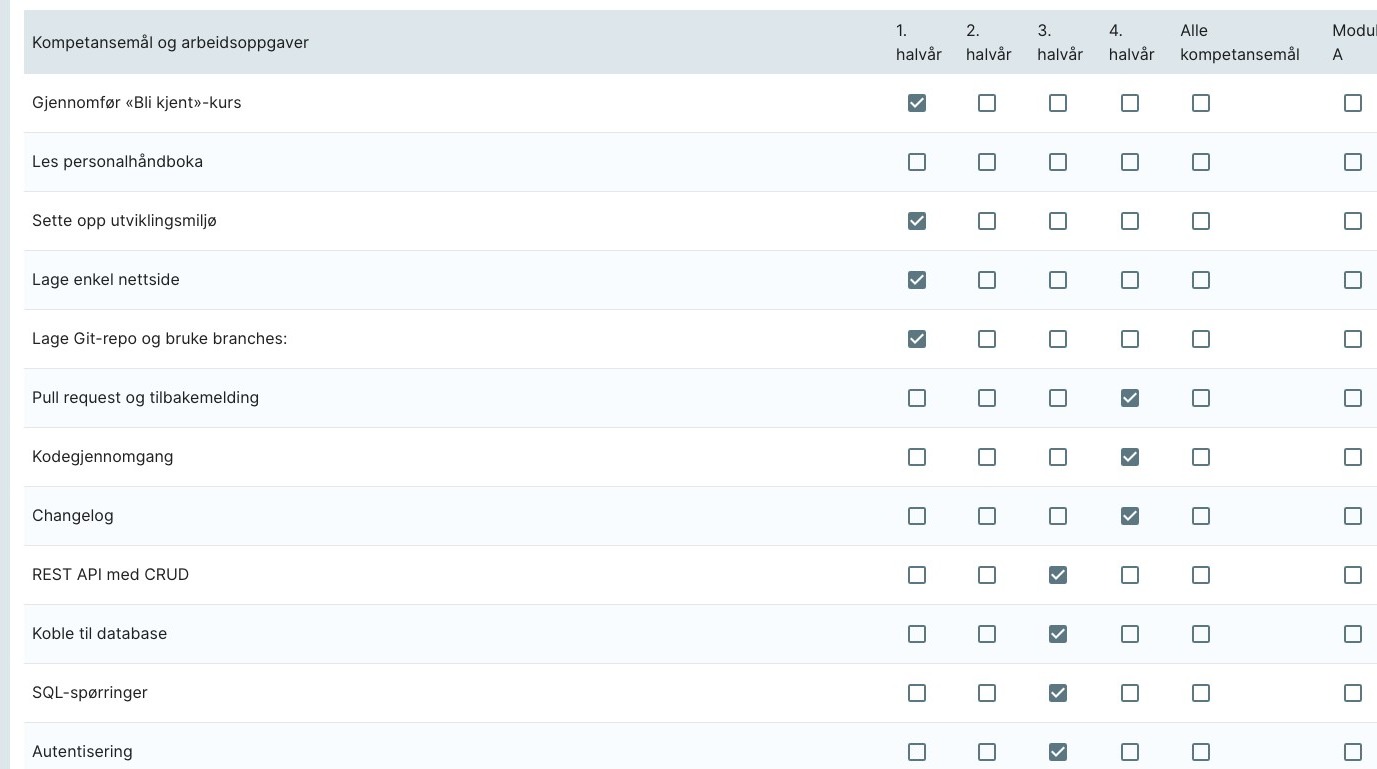The width and height of the screenshot is (1377, 769).
Task: Disable 4. halvår for Changelog
Action: (x=1130, y=516)
